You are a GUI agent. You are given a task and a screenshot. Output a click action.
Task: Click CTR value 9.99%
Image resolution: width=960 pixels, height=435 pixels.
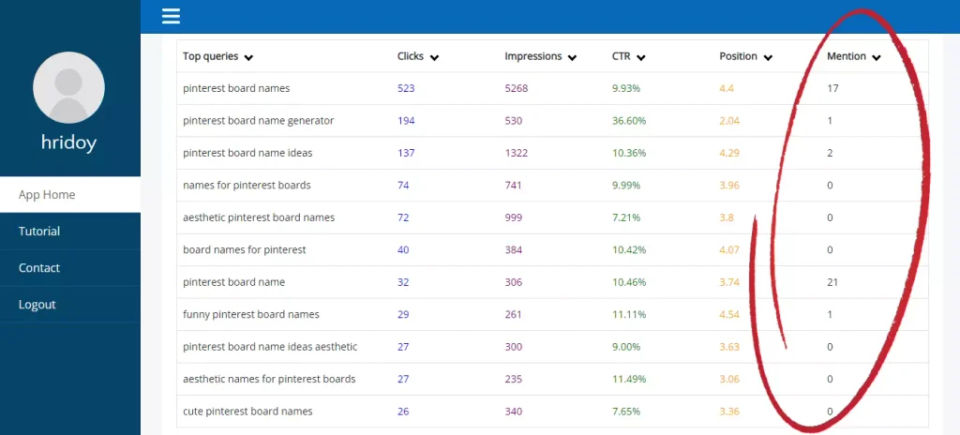pyautogui.click(x=626, y=185)
